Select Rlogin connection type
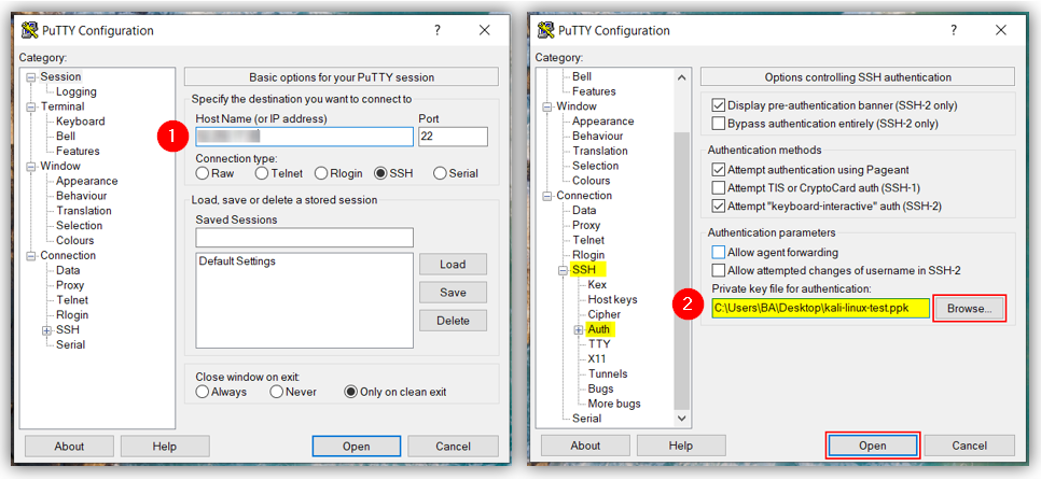Screen dimensions: 1041x479 (x=321, y=173)
